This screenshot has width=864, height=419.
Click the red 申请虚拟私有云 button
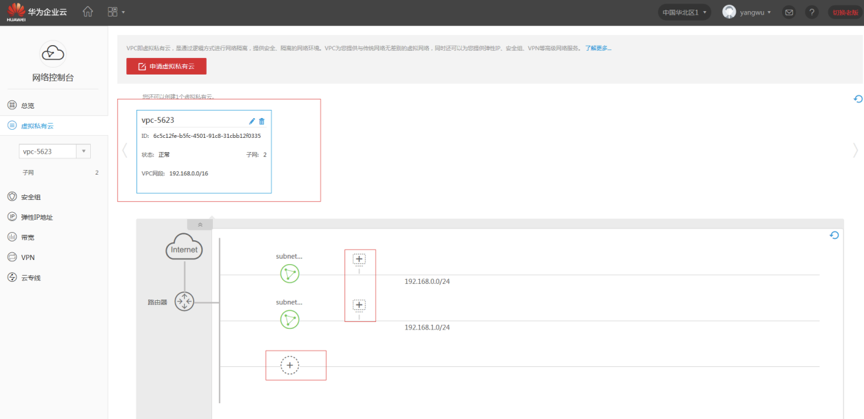point(166,66)
